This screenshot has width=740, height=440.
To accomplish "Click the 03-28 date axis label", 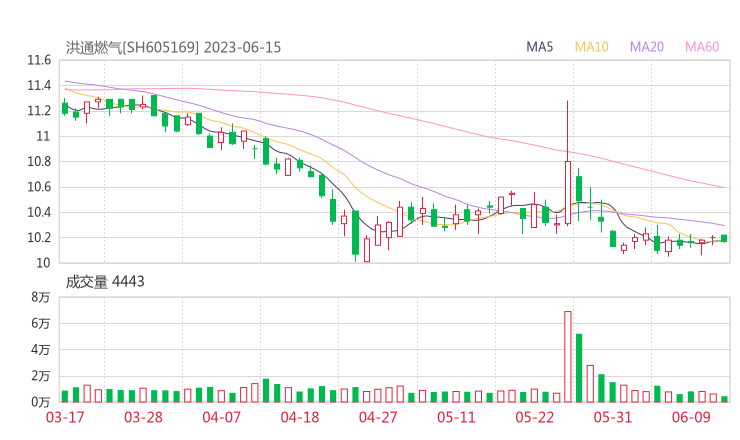I will (x=143, y=417).
